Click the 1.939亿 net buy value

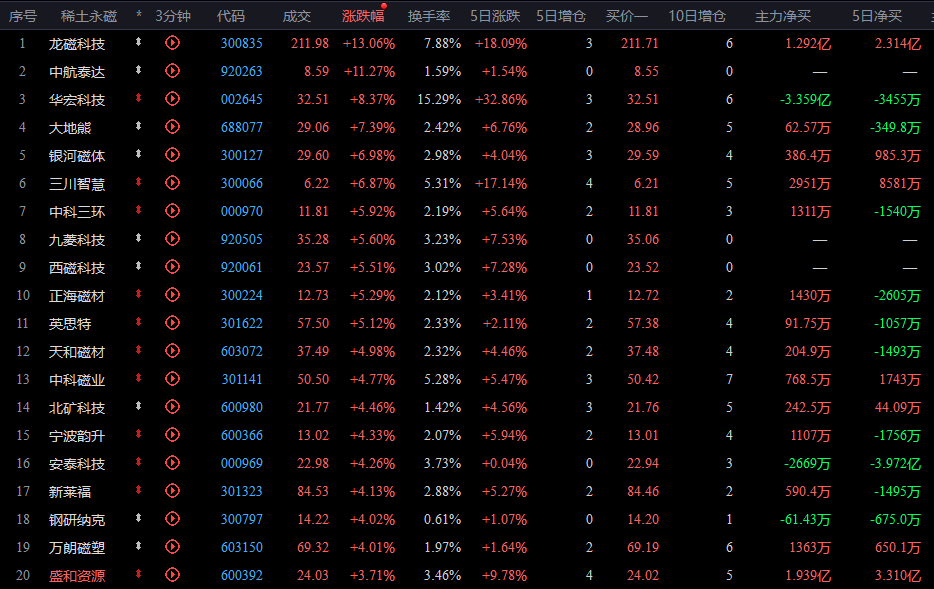coord(808,575)
